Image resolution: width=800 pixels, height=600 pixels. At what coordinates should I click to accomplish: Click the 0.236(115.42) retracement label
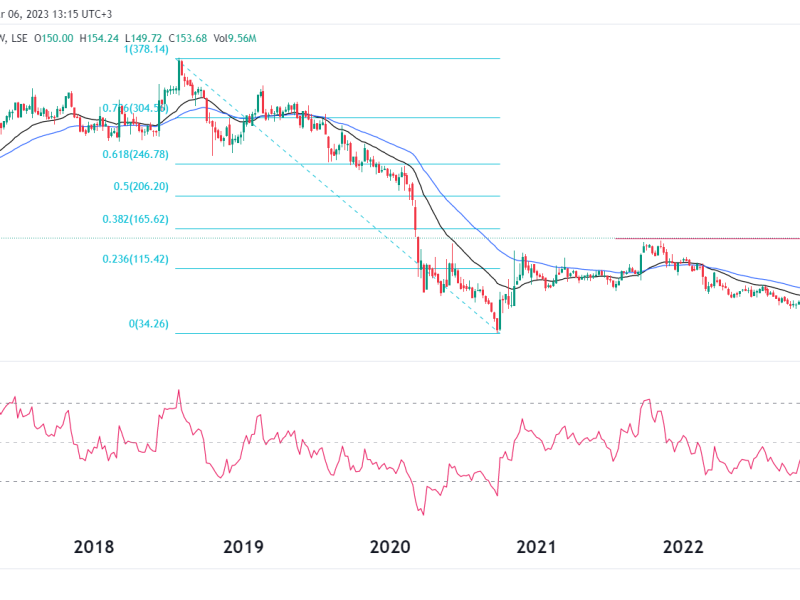[x=143, y=259]
